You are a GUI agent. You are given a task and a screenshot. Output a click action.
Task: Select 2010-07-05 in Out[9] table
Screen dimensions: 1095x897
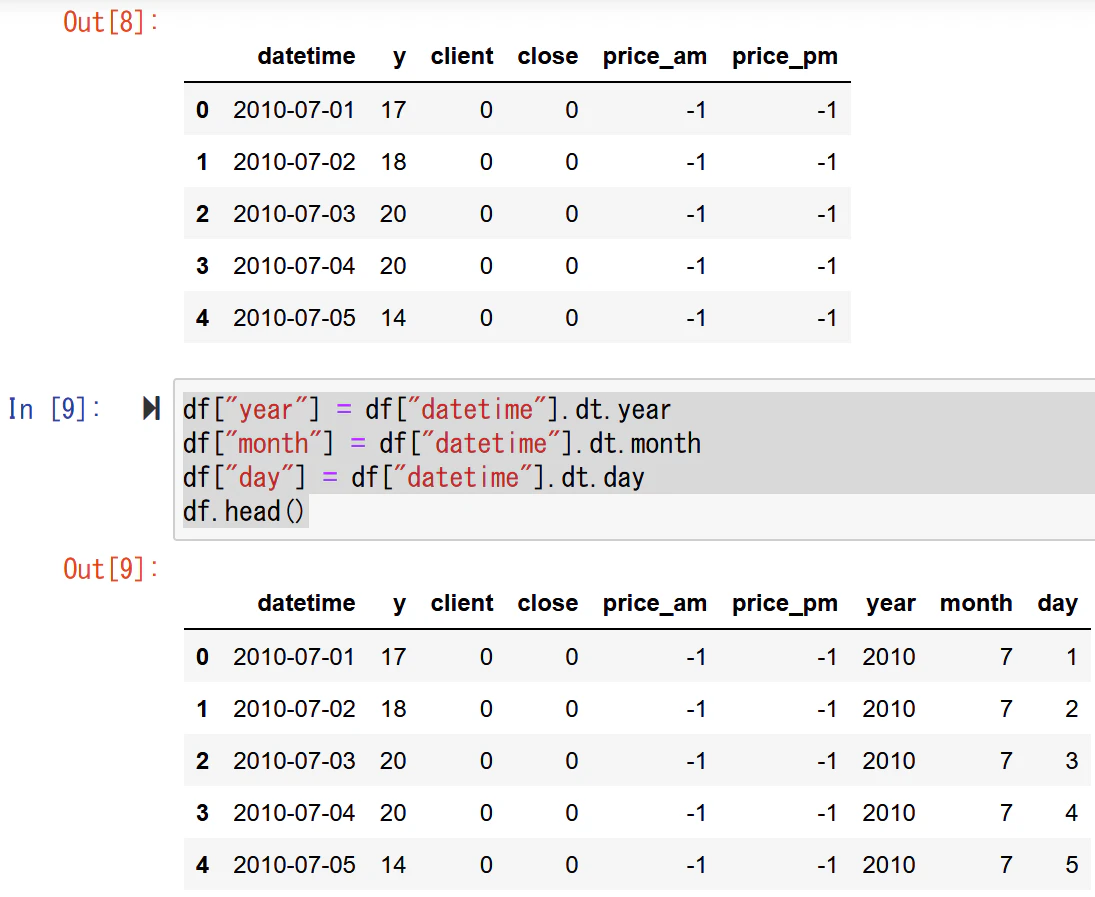click(x=293, y=865)
